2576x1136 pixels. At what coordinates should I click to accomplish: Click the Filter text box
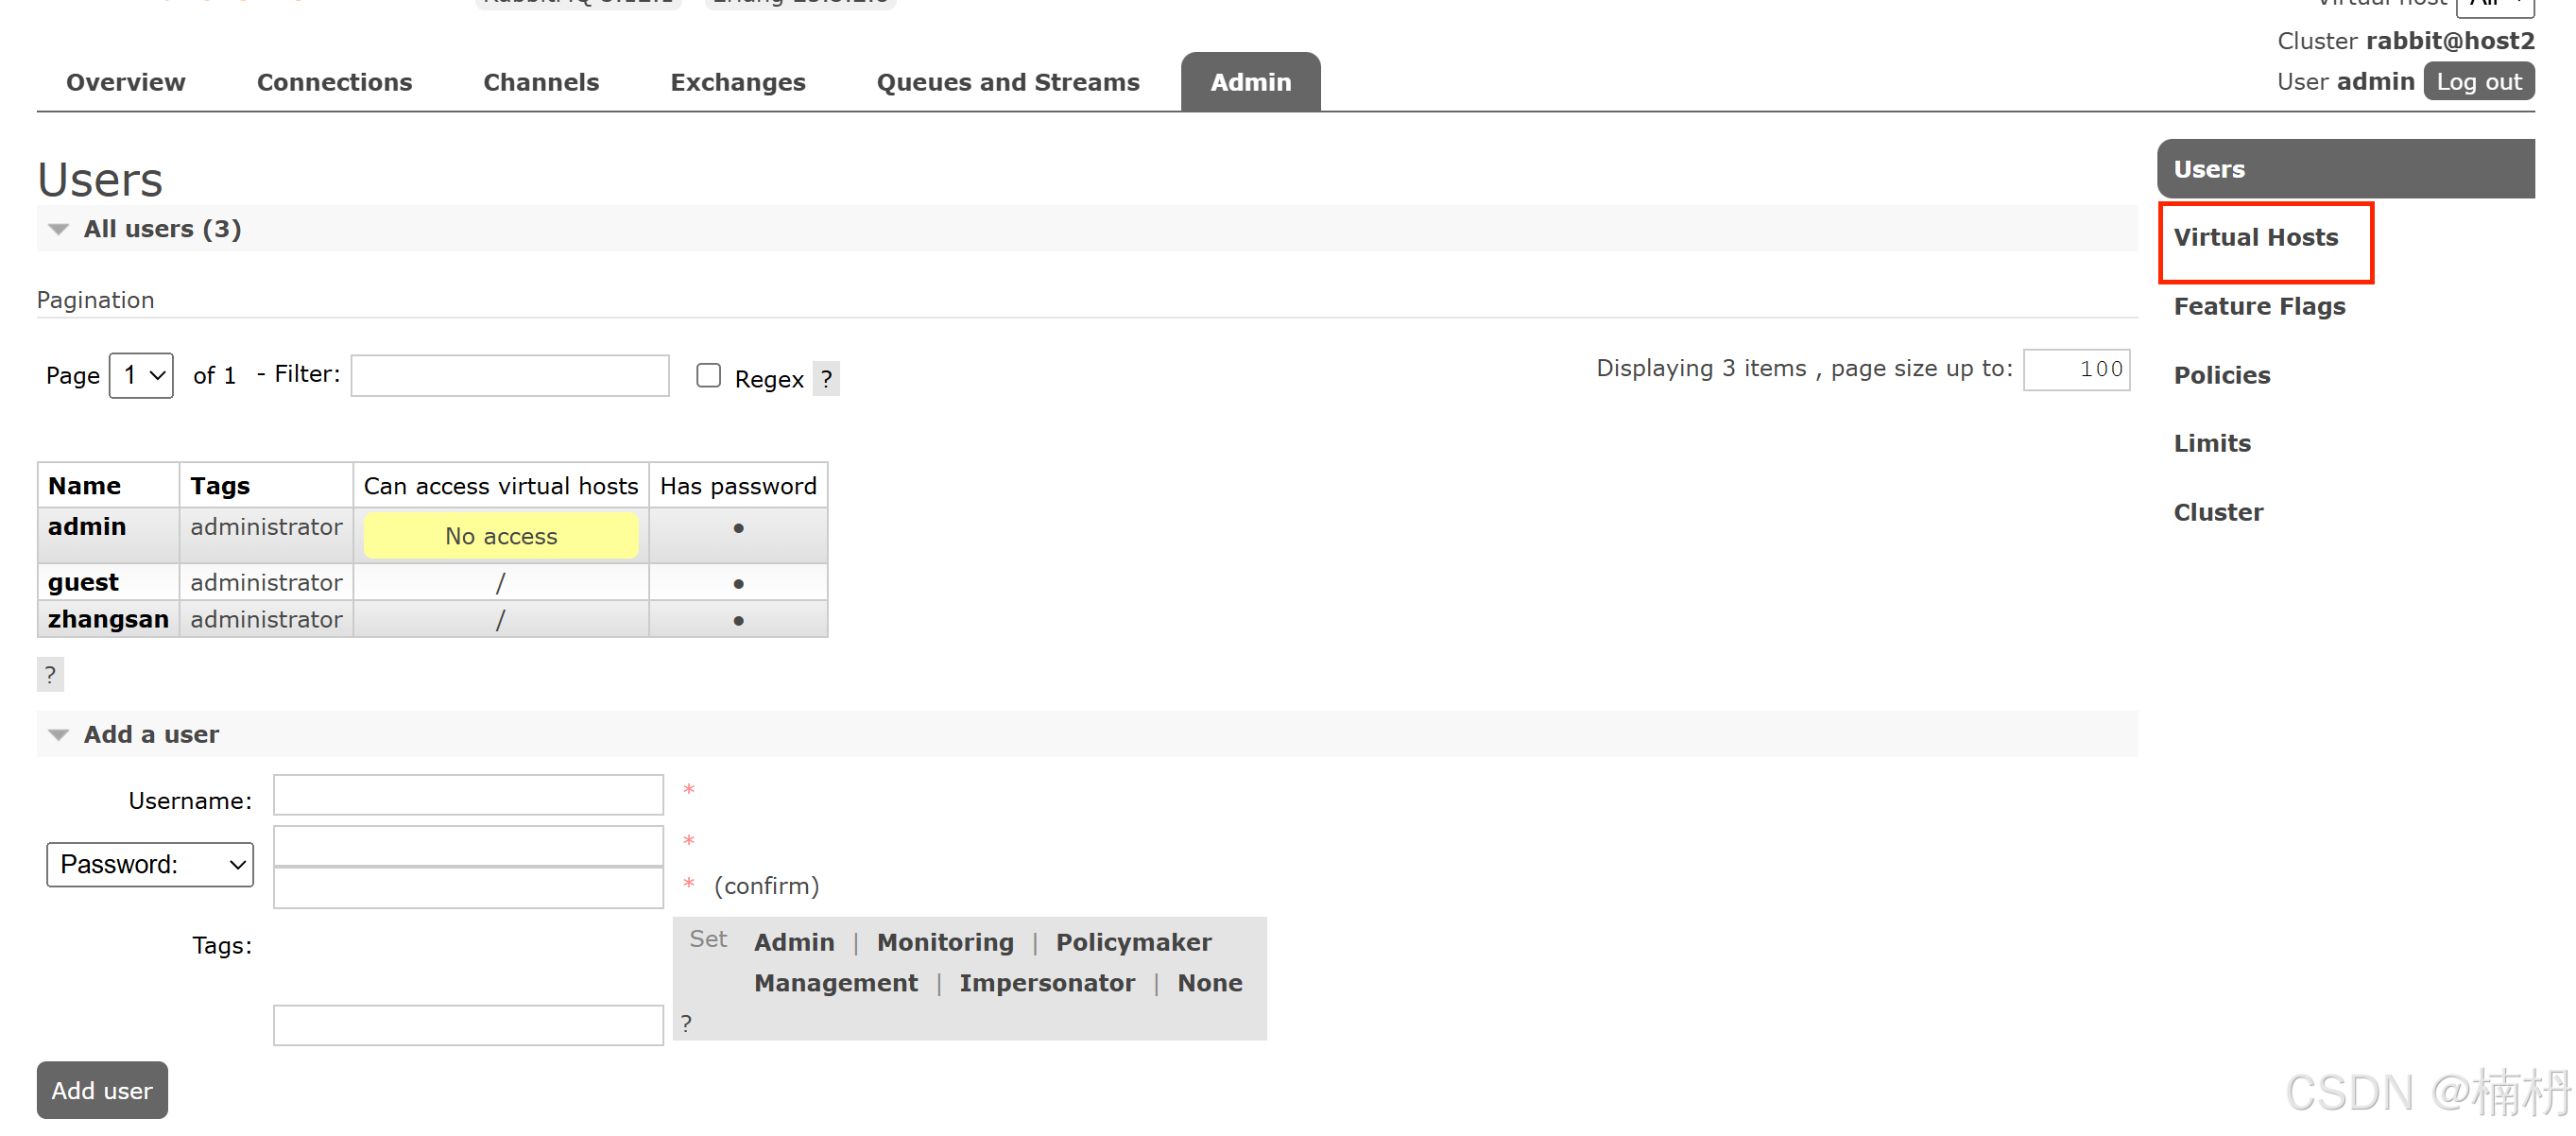(x=509, y=375)
